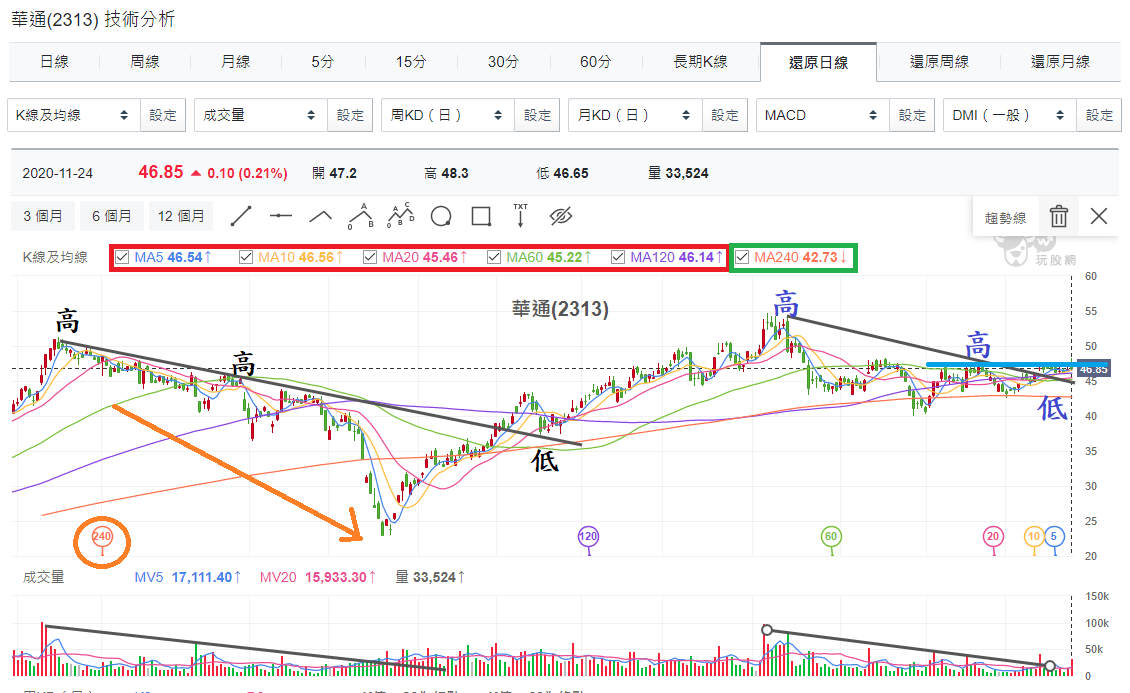Click the date 2020-11-24 in quote bar
Image resolution: width=1130 pixels, height=693 pixels.
58,173
